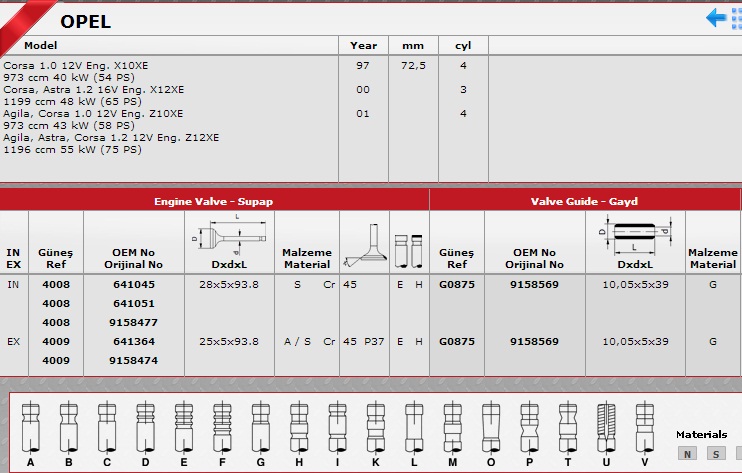Select valve stem tip type V
The height and width of the screenshot is (473, 742).
click(643, 426)
